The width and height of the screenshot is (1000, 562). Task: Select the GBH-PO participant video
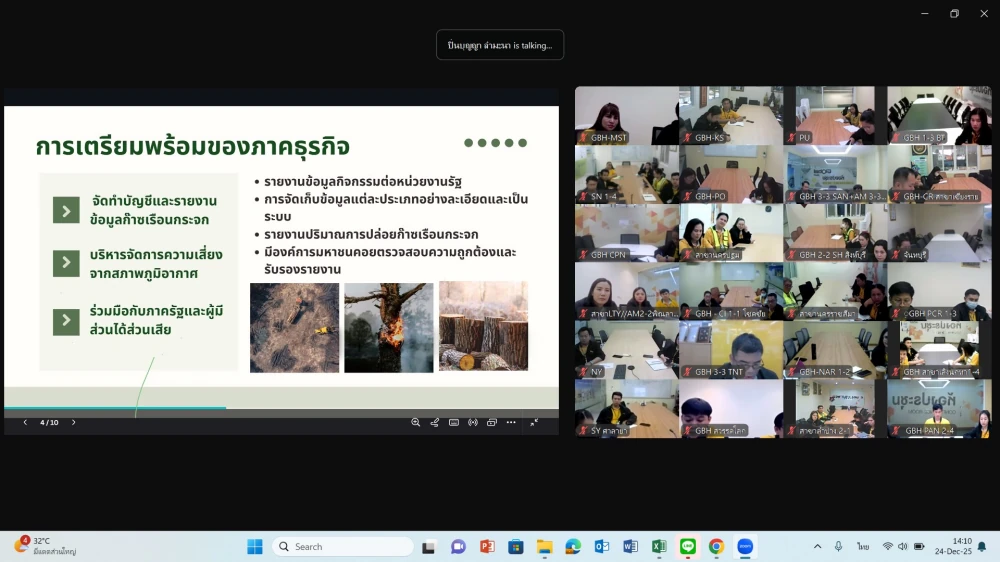pos(731,174)
